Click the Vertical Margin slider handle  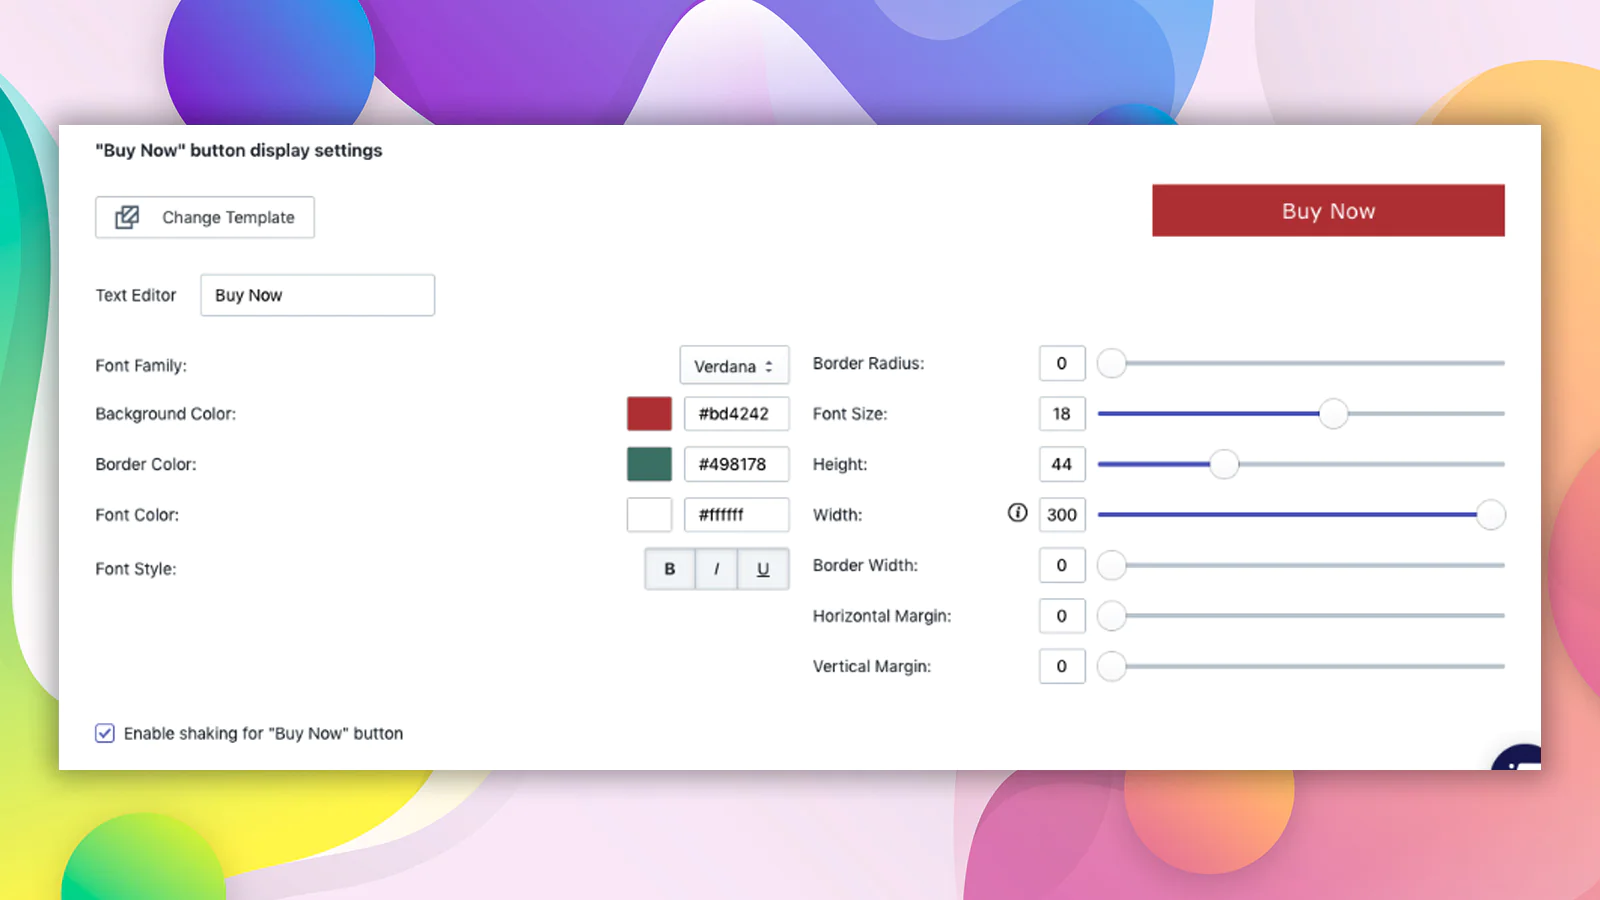pos(1112,666)
